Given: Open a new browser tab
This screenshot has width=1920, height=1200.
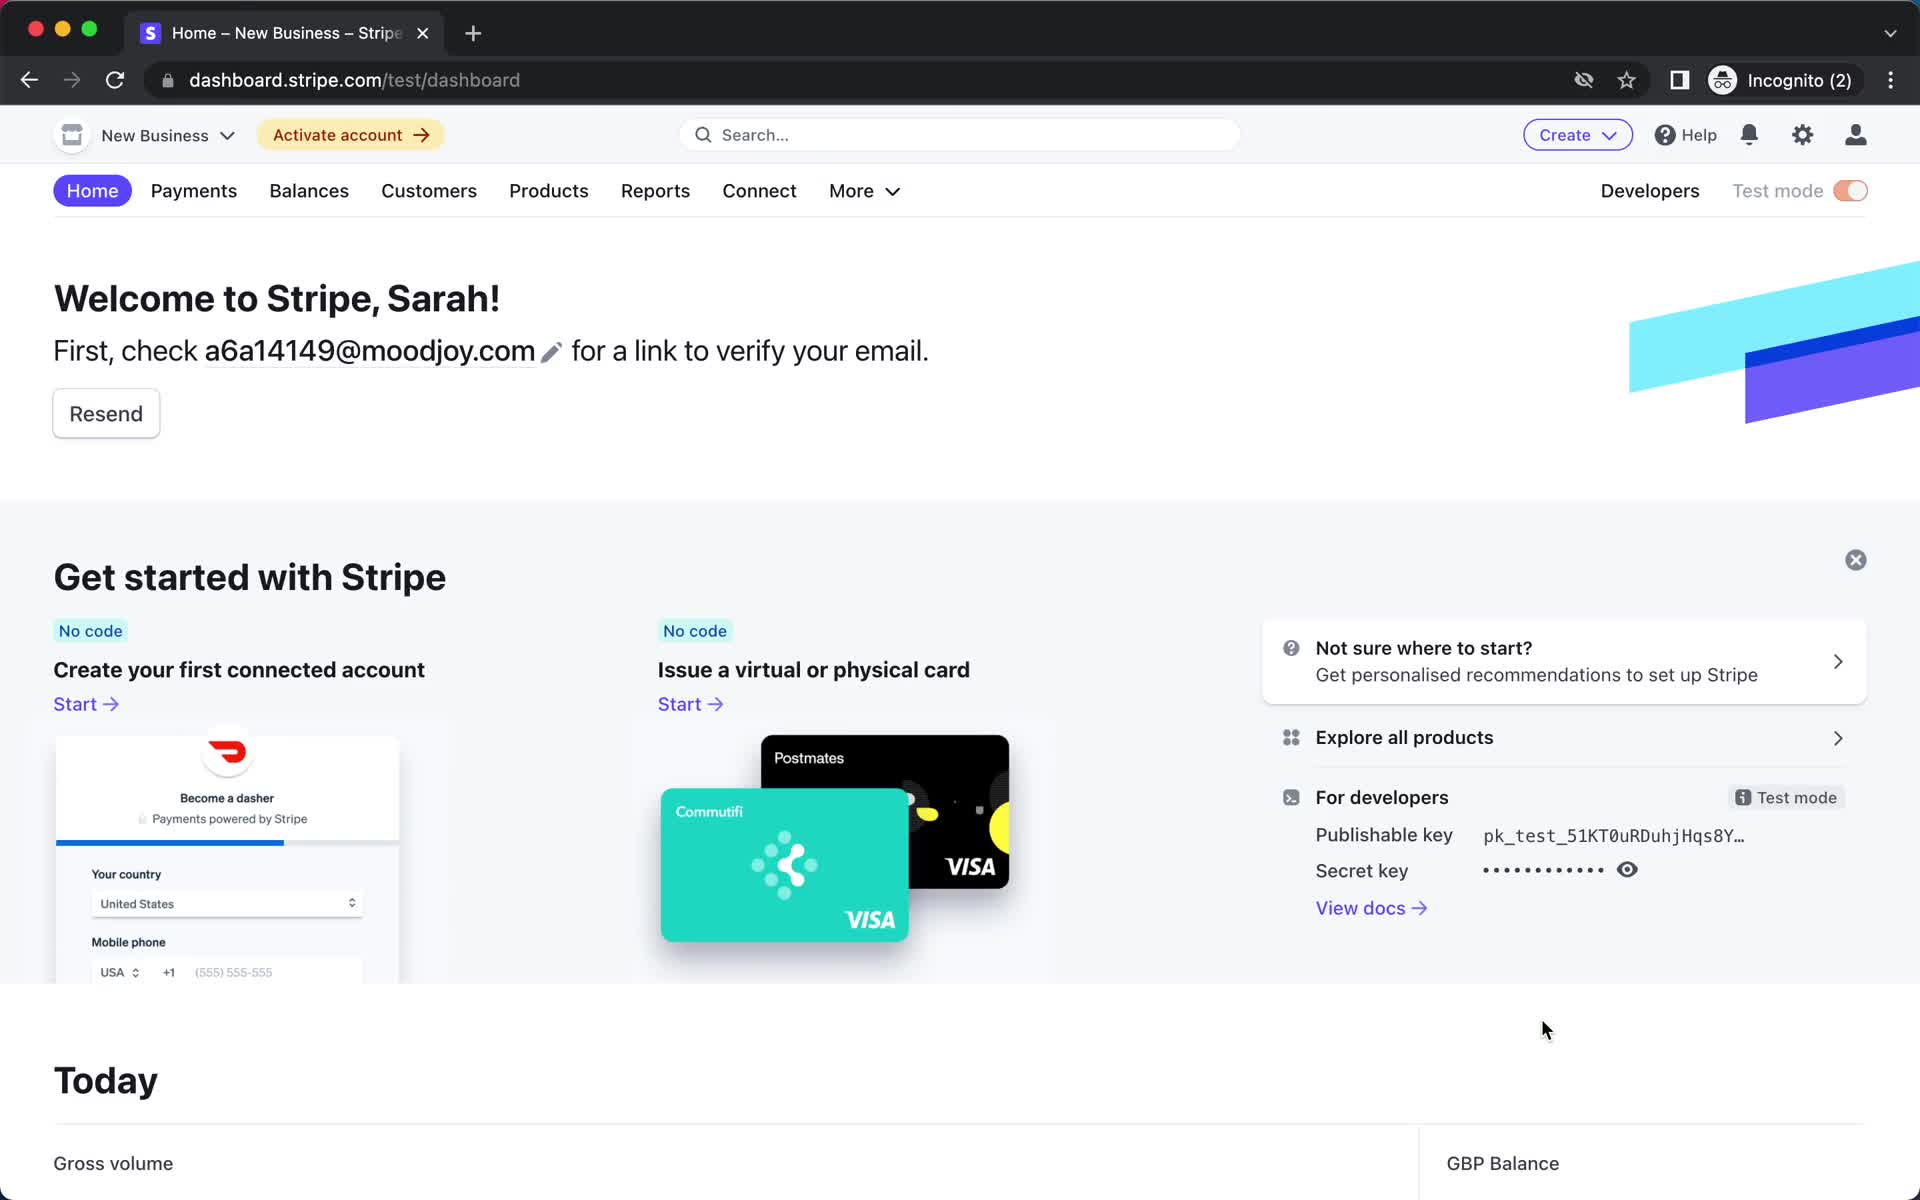Looking at the screenshot, I should (473, 33).
